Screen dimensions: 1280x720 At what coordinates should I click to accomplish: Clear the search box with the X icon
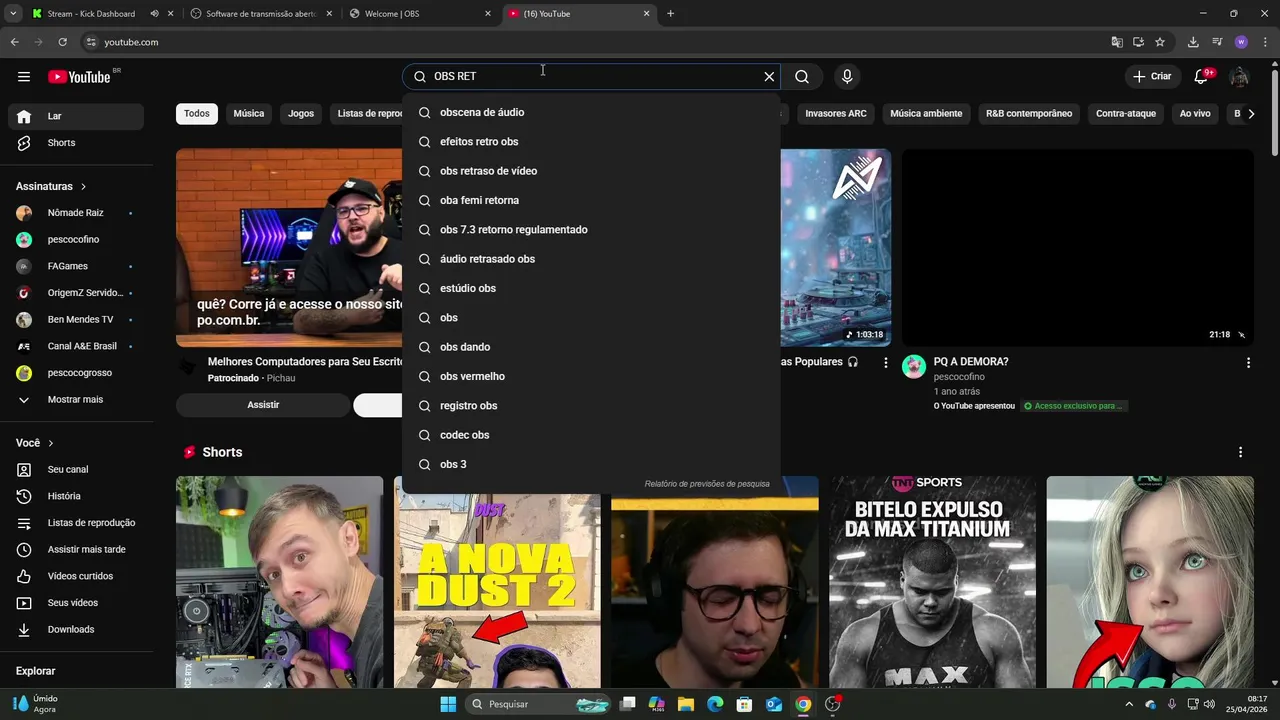click(x=769, y=77)
